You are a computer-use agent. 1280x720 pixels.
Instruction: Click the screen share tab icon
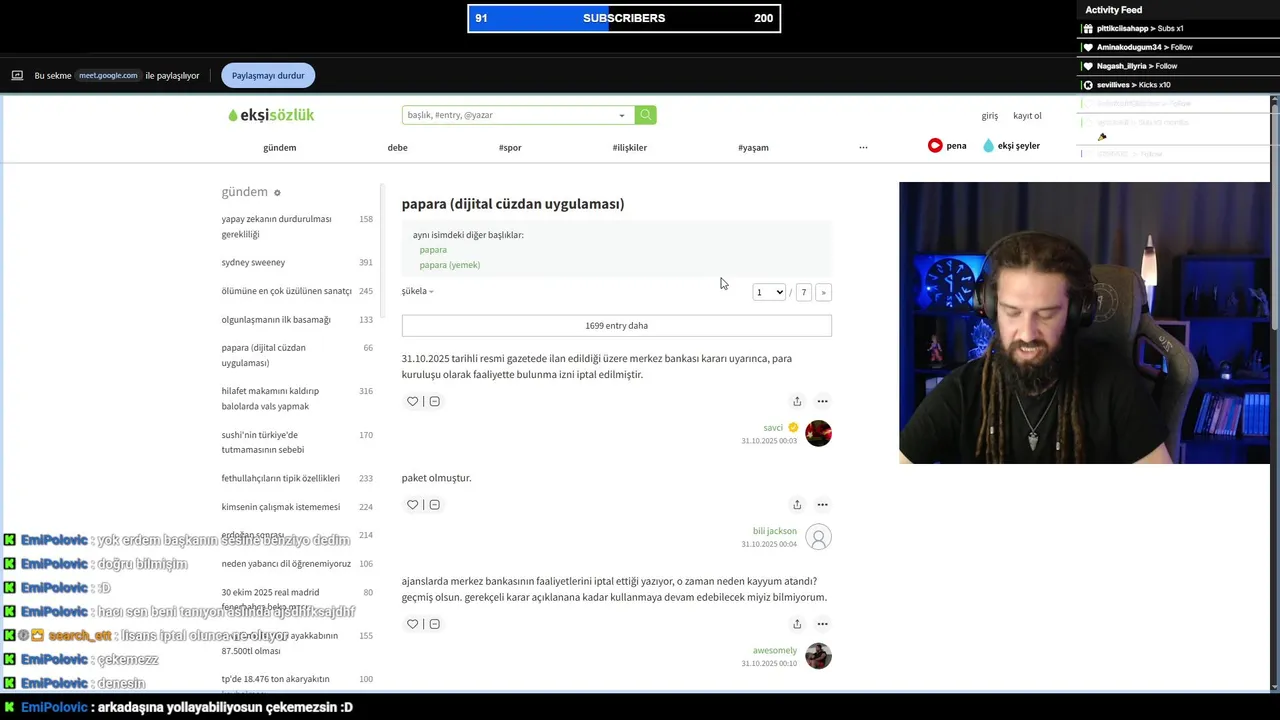[17, 76]
